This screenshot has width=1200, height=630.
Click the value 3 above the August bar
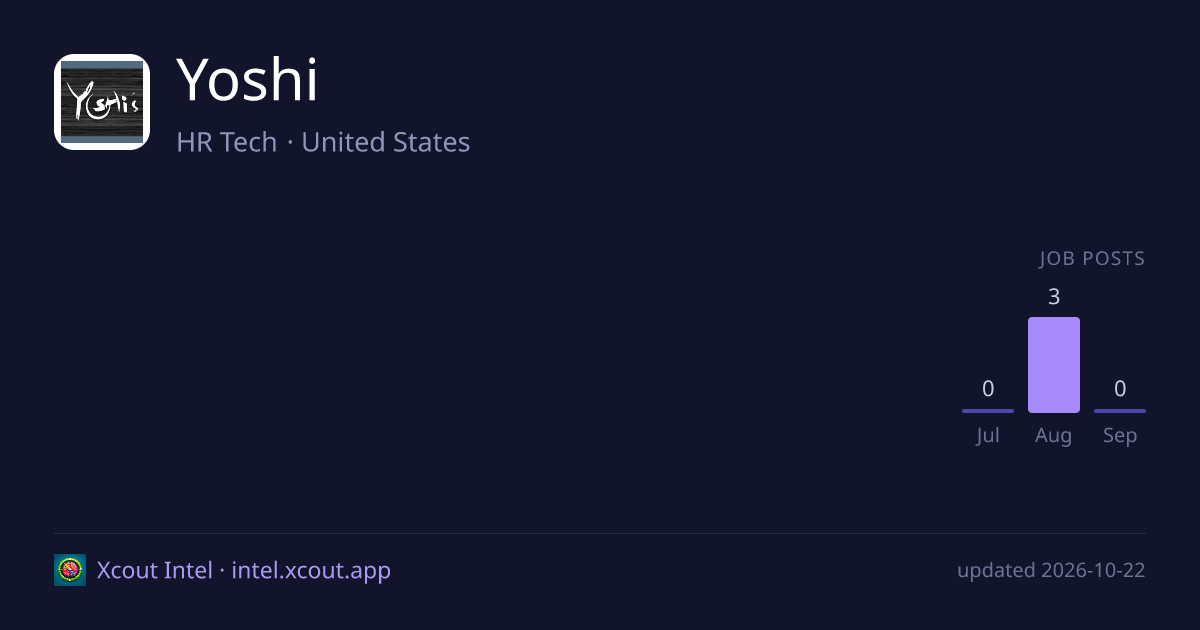(x=1054, y=297)
